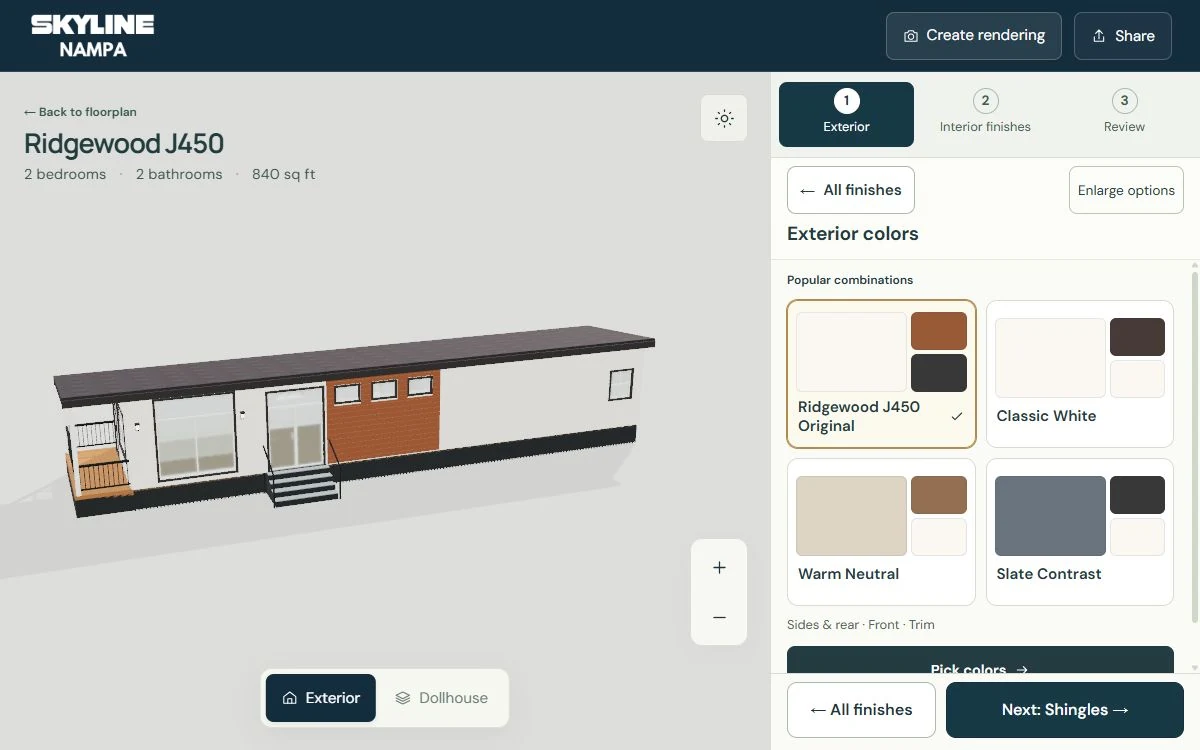Switch to Dollhouse view mode

click(441, 698)
